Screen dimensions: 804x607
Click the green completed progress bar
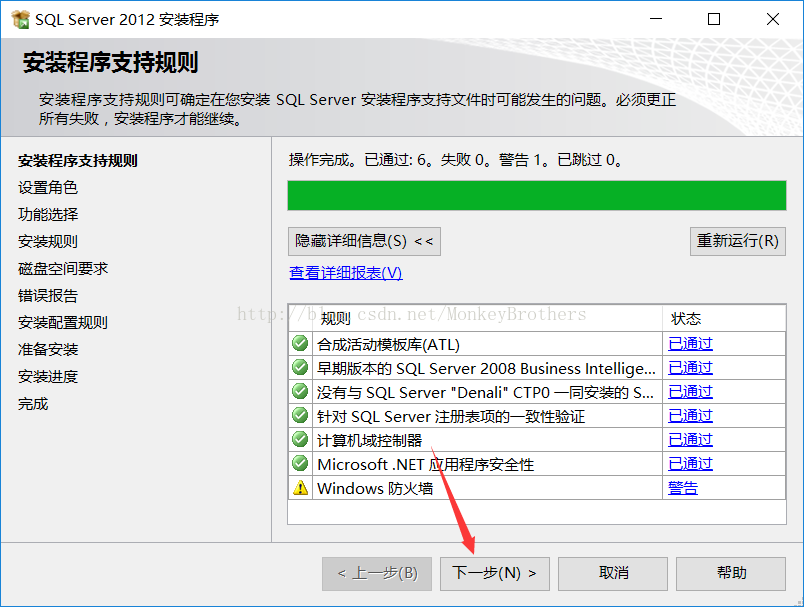click(x=537, y=195)
